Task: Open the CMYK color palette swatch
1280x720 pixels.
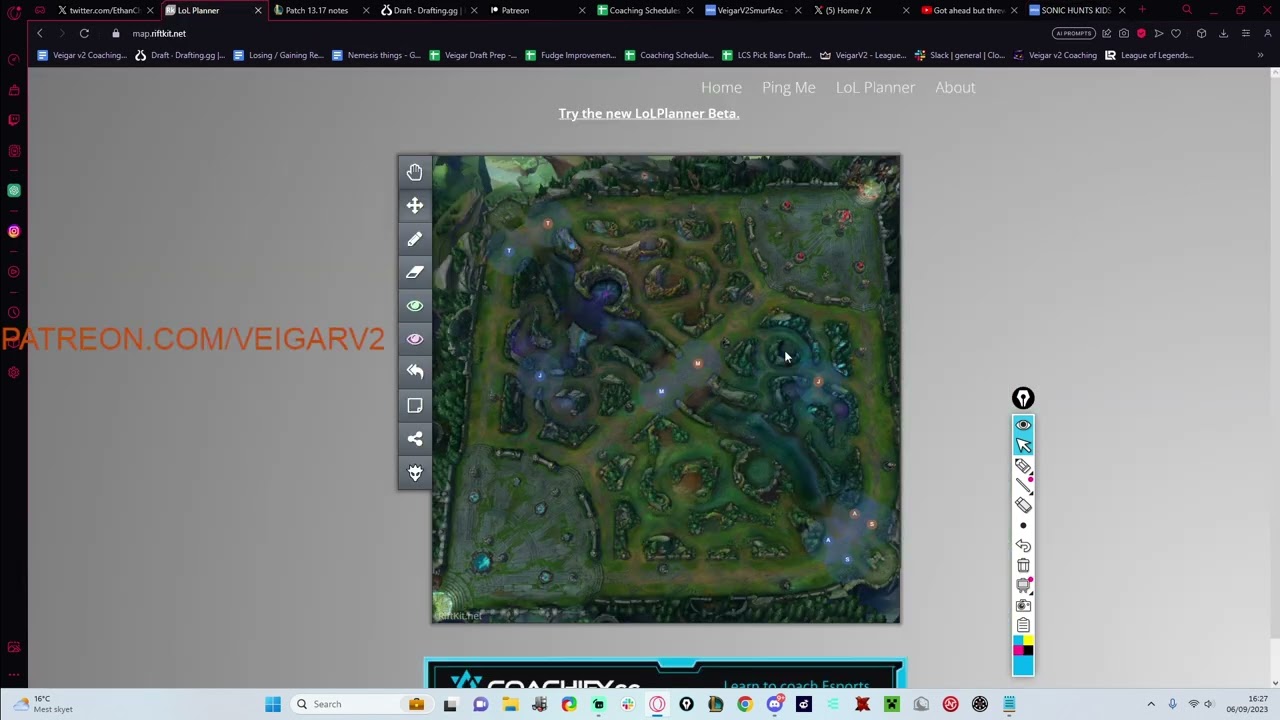Action: tap(1023, 645)
